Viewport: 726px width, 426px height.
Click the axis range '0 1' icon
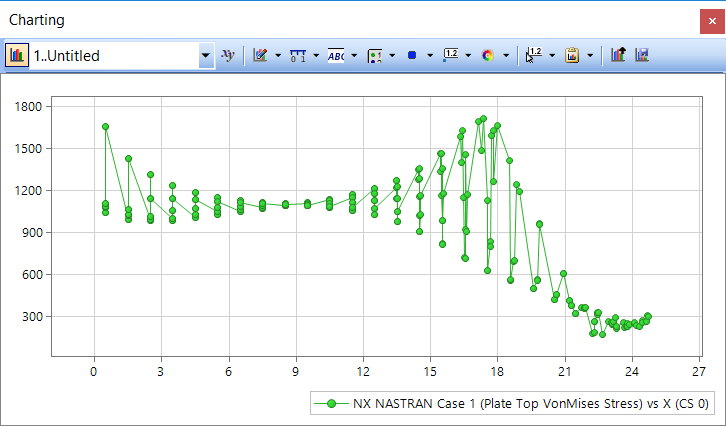(298, 56)
